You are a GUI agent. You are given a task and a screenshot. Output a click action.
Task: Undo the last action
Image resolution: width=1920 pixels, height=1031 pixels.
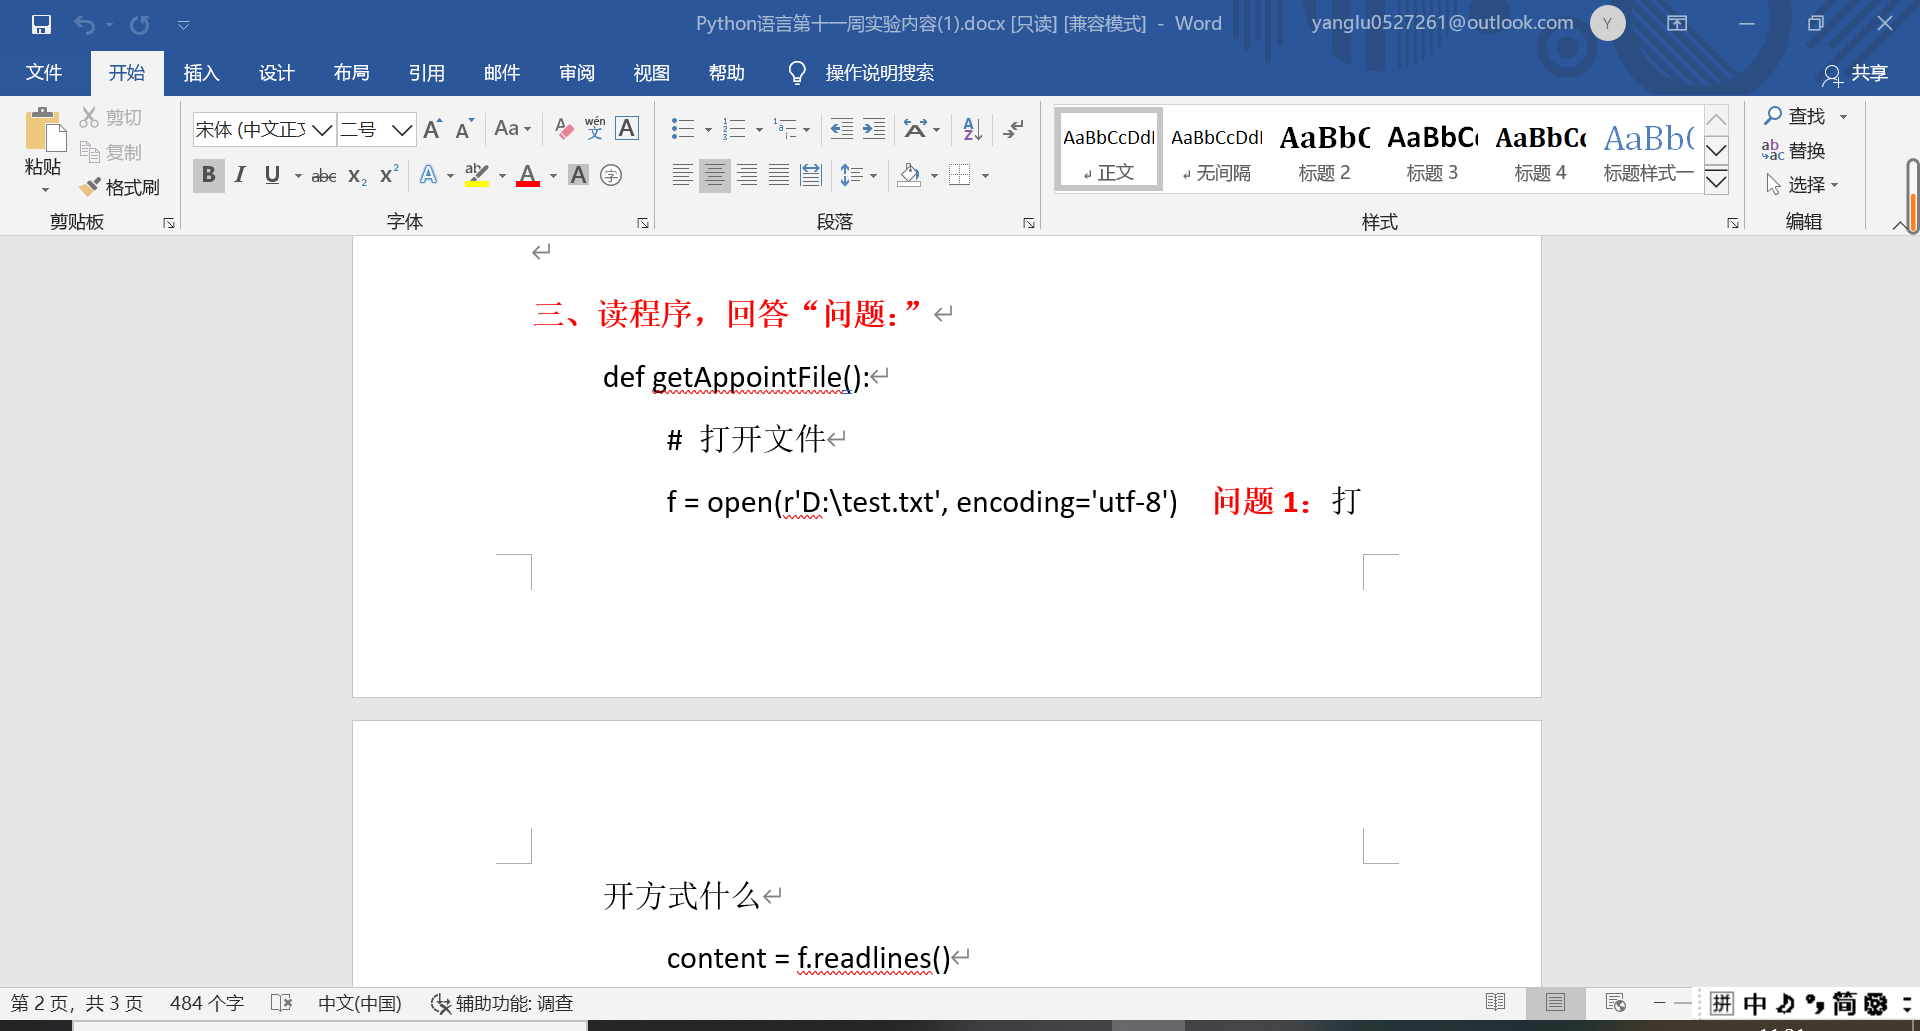pyautogui.click(x=85, y=24)
